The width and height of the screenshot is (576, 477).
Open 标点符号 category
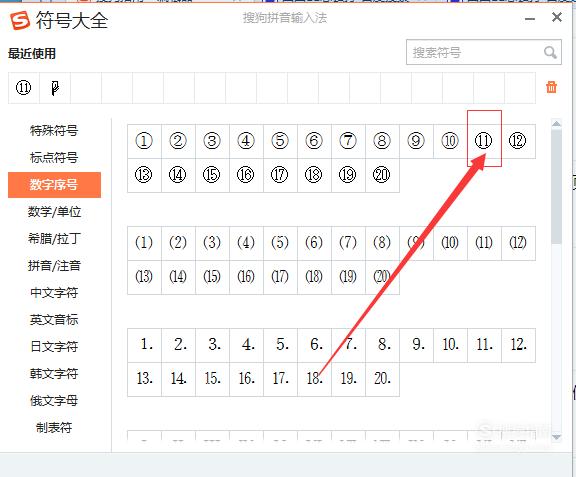[54, 158]
